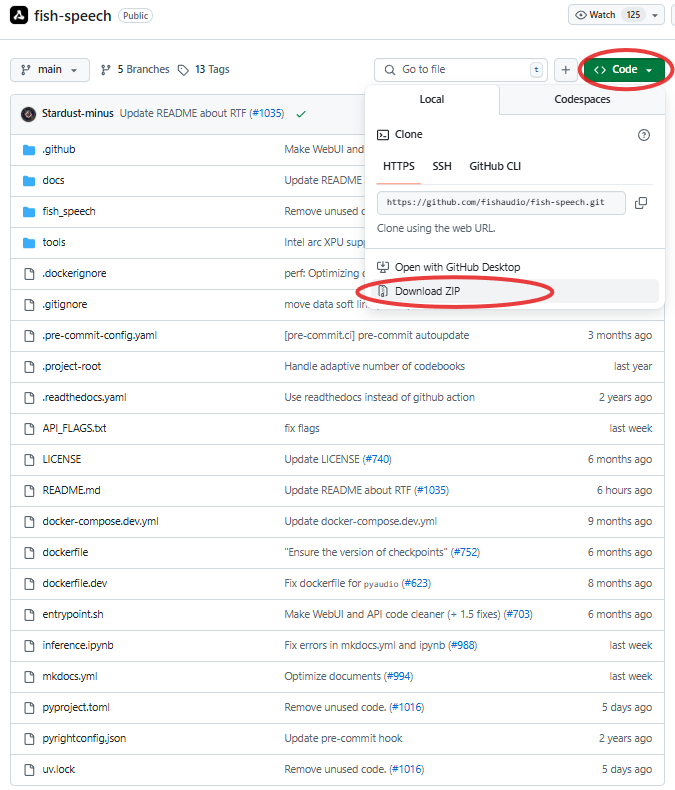Select the GitHub CLI clone tab

(495, 166)
